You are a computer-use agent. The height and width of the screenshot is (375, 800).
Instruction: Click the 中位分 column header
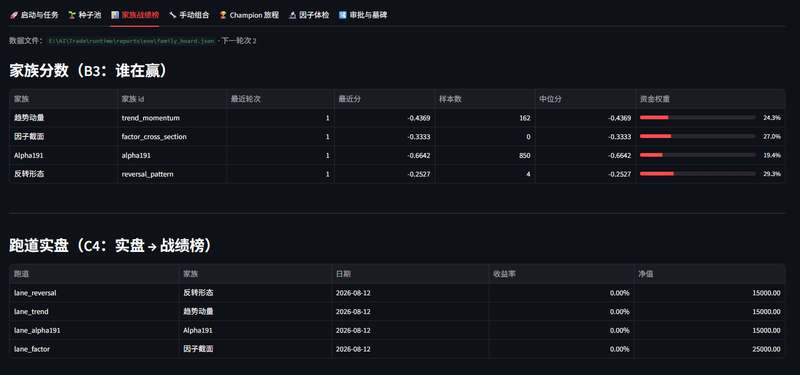coord(585,99)
